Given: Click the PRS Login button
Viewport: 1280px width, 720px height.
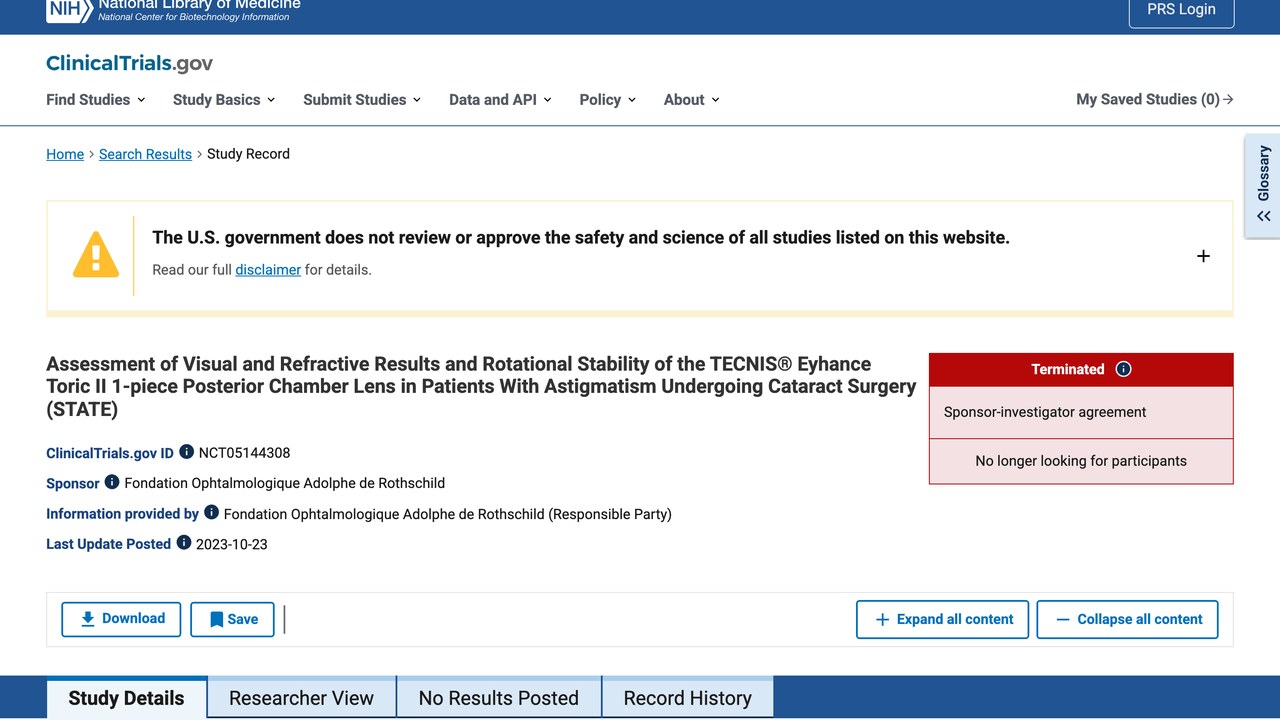Looking at the screenshot, I should 1182,10.
